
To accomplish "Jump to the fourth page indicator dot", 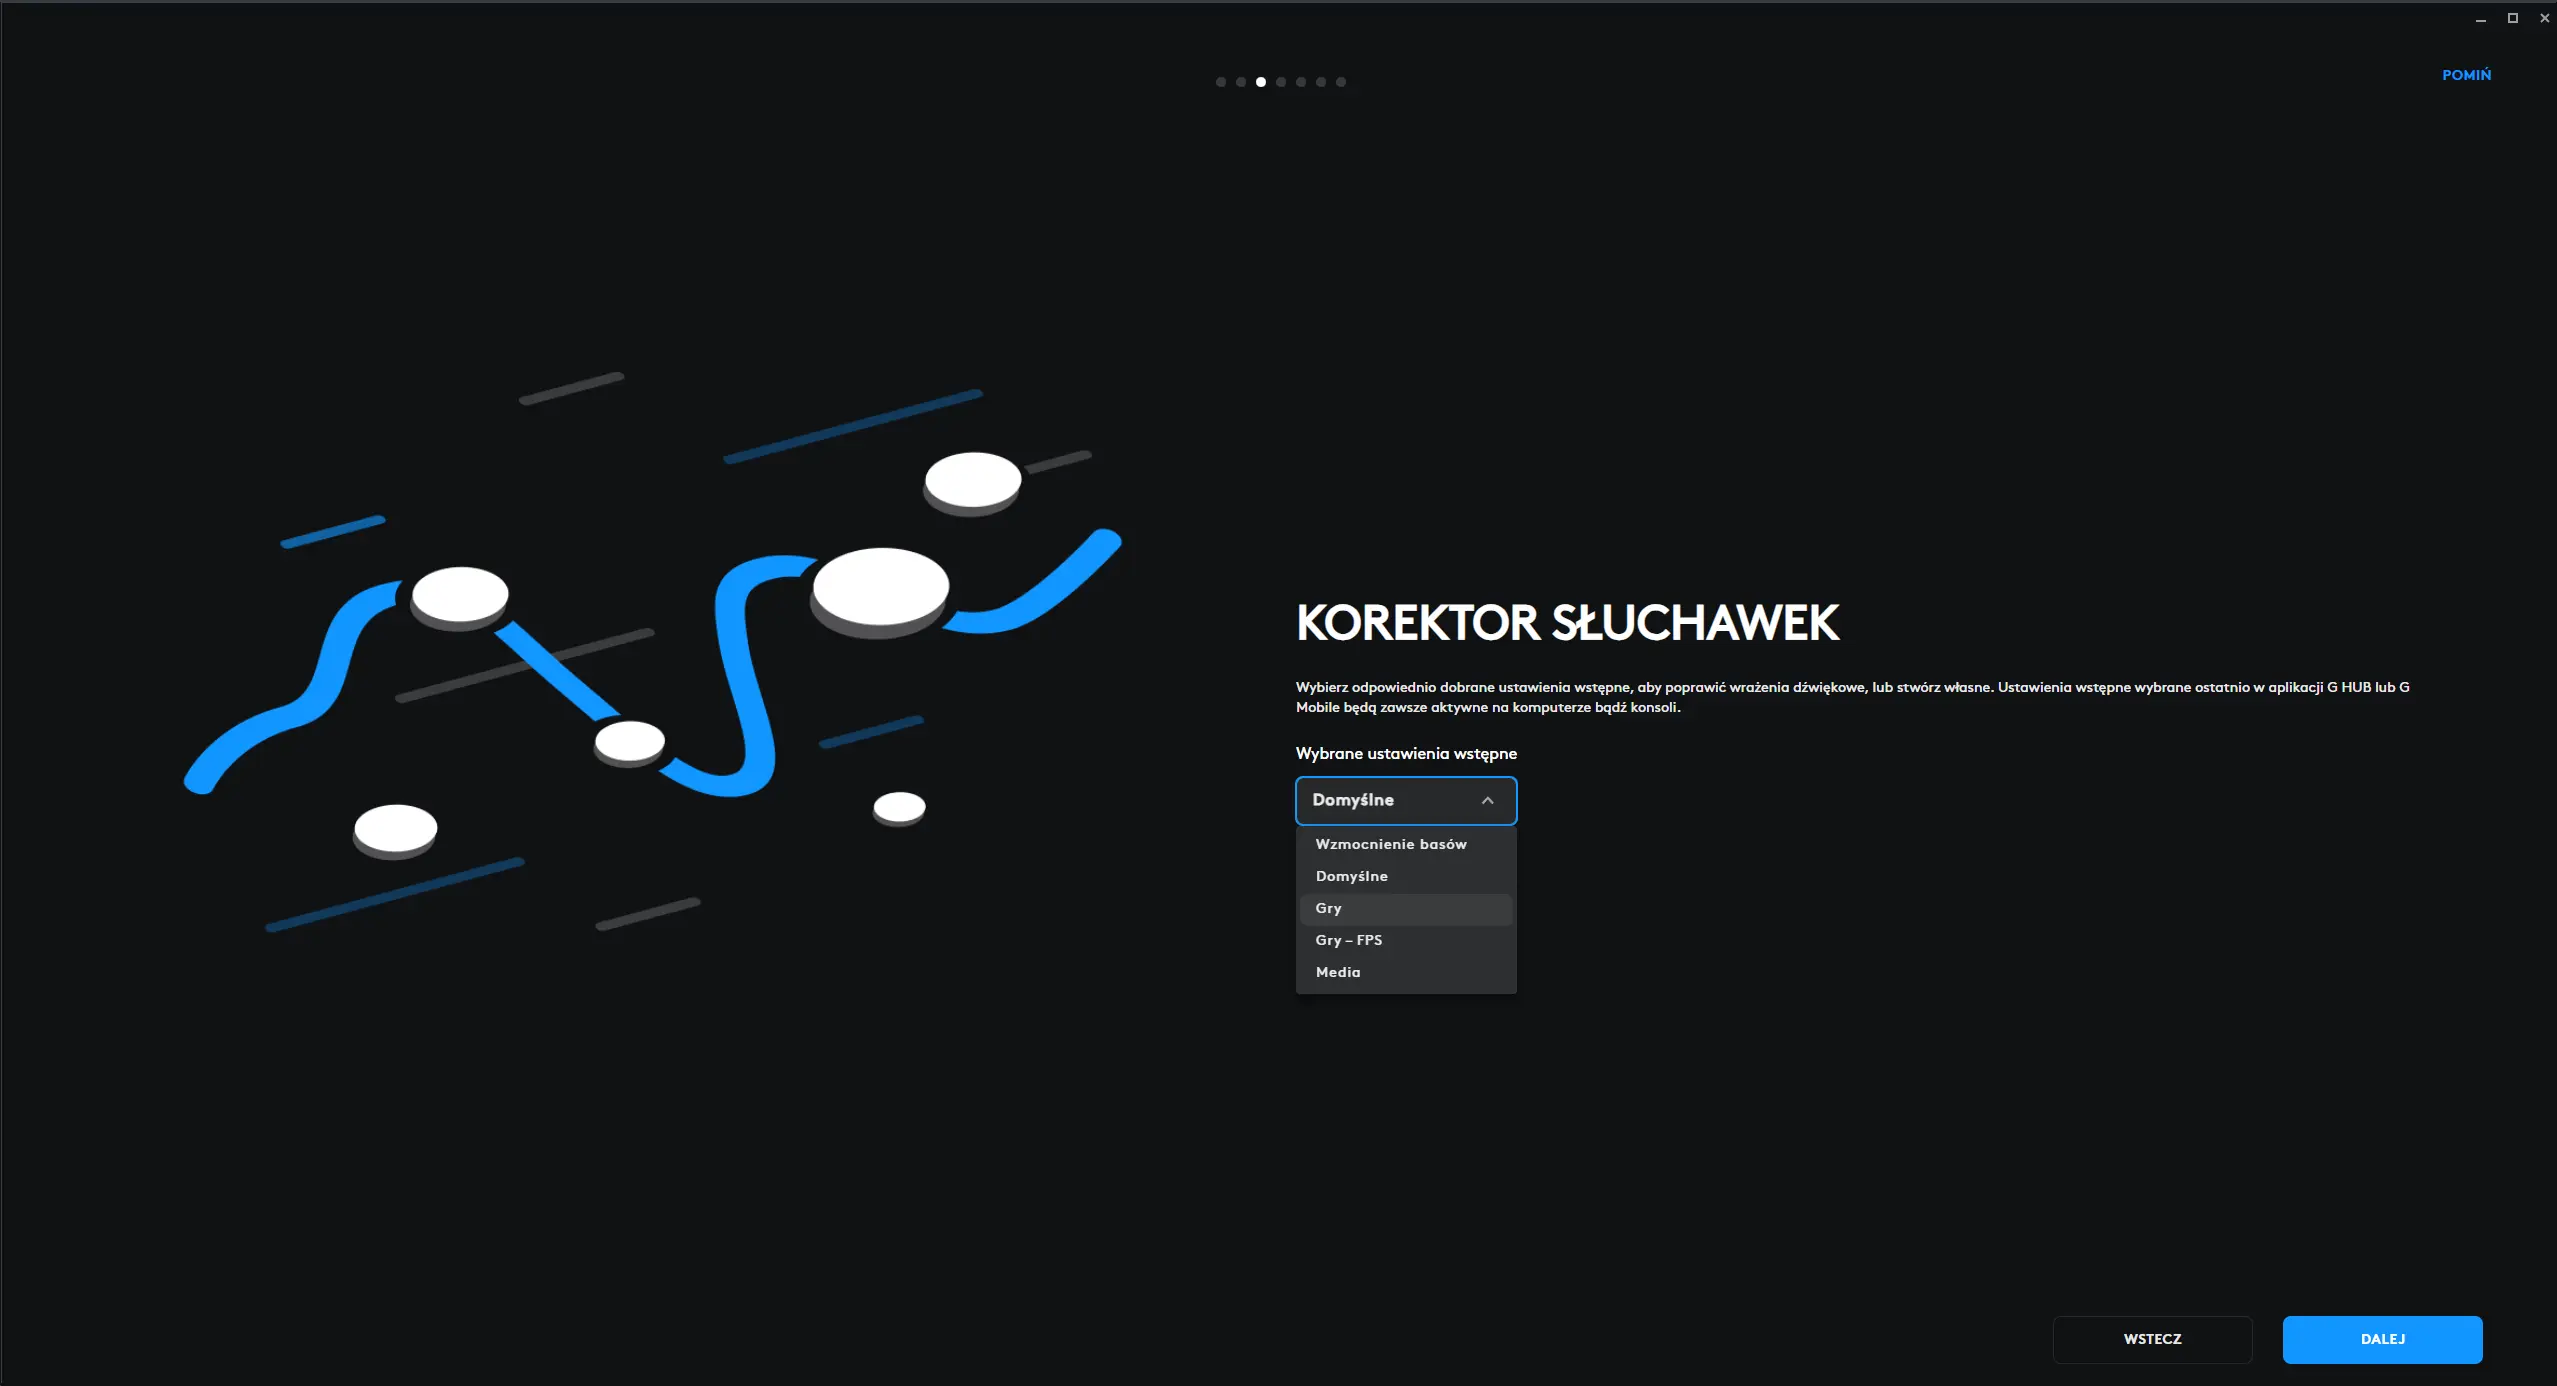I will coord(1280,82).
